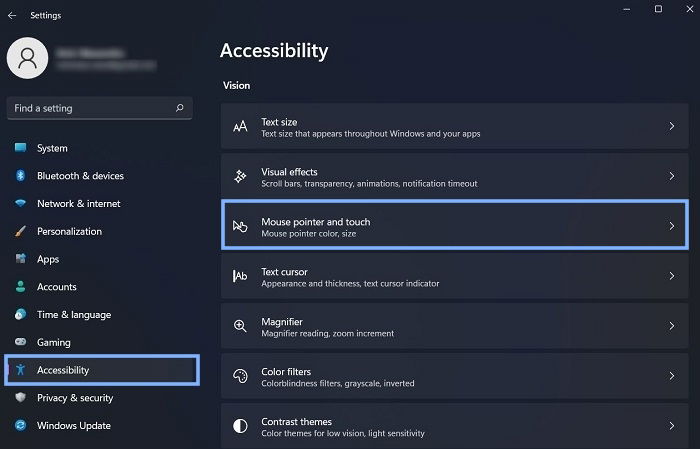Screen dimensions: 700x449
Task: Click the Contrast themes half-circle icon
Action: pos(240,426)
